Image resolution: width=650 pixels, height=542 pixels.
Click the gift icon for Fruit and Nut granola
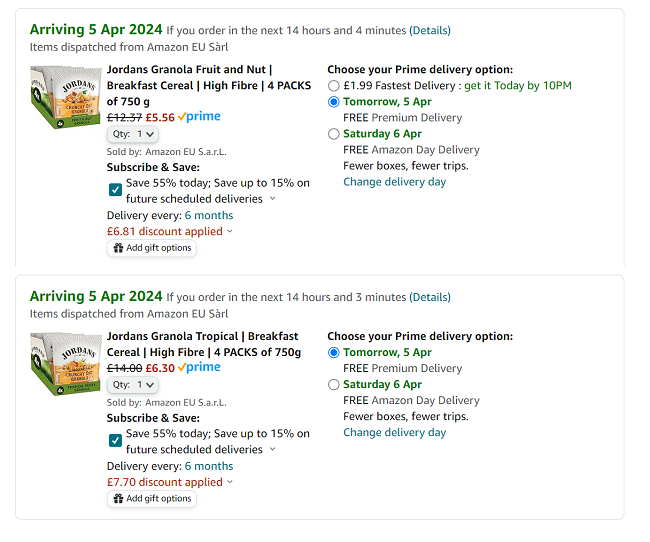tap(118, 248)
